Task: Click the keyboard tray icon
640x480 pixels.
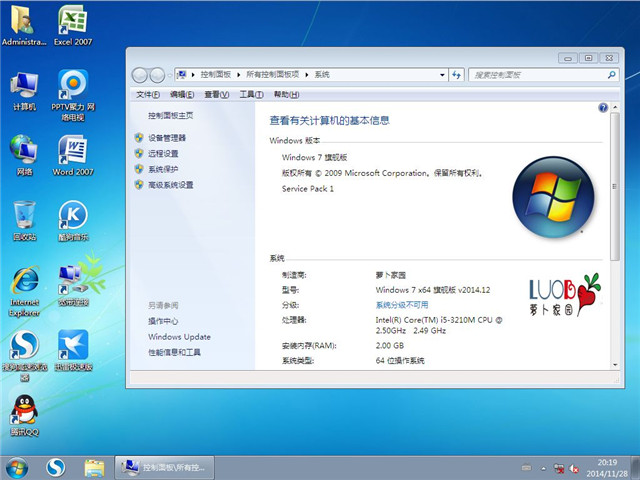Action: coord(527,468)
